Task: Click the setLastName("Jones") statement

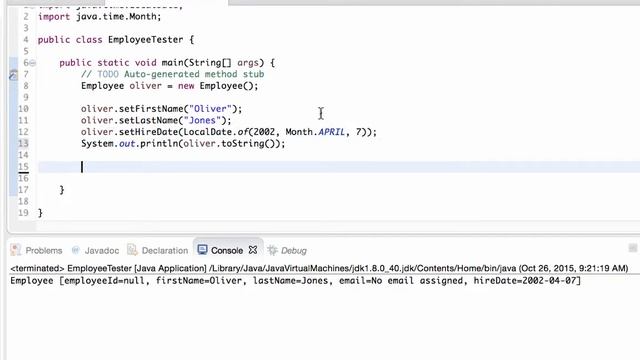Action: click(156, 120)
